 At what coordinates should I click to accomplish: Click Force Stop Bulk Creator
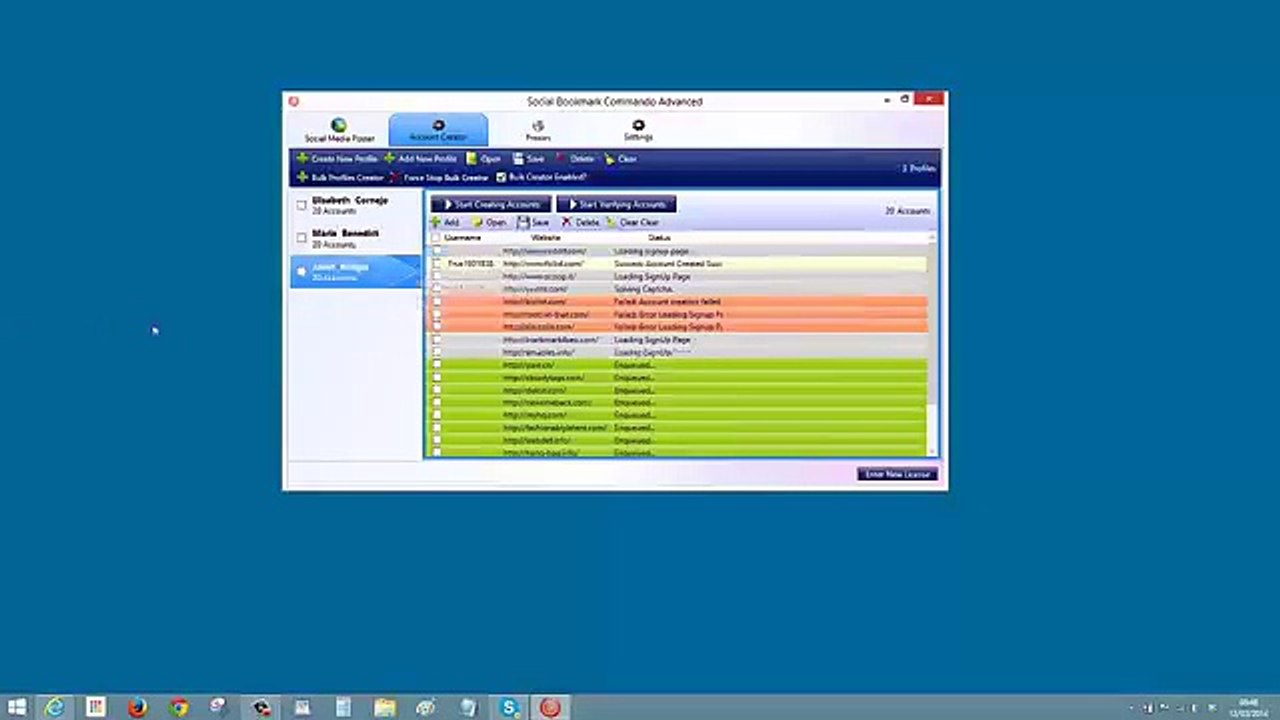coord(439,177)
